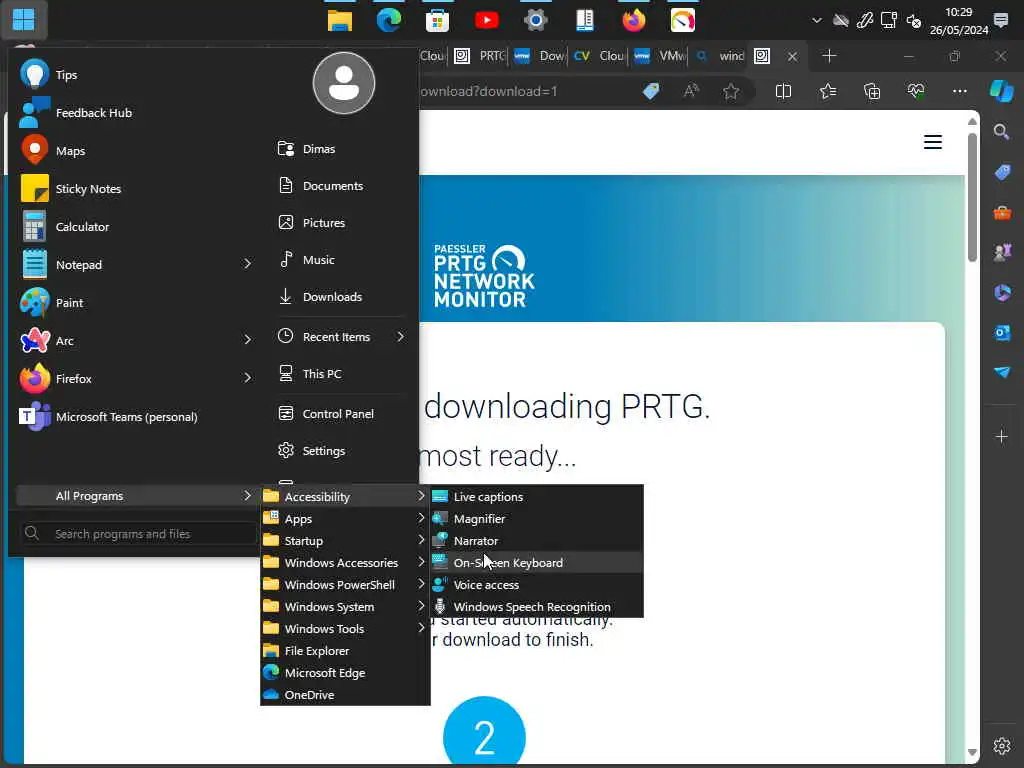The image size is (1024, 768).
Task: Select Live captions
Action: [x=536, y=497]
